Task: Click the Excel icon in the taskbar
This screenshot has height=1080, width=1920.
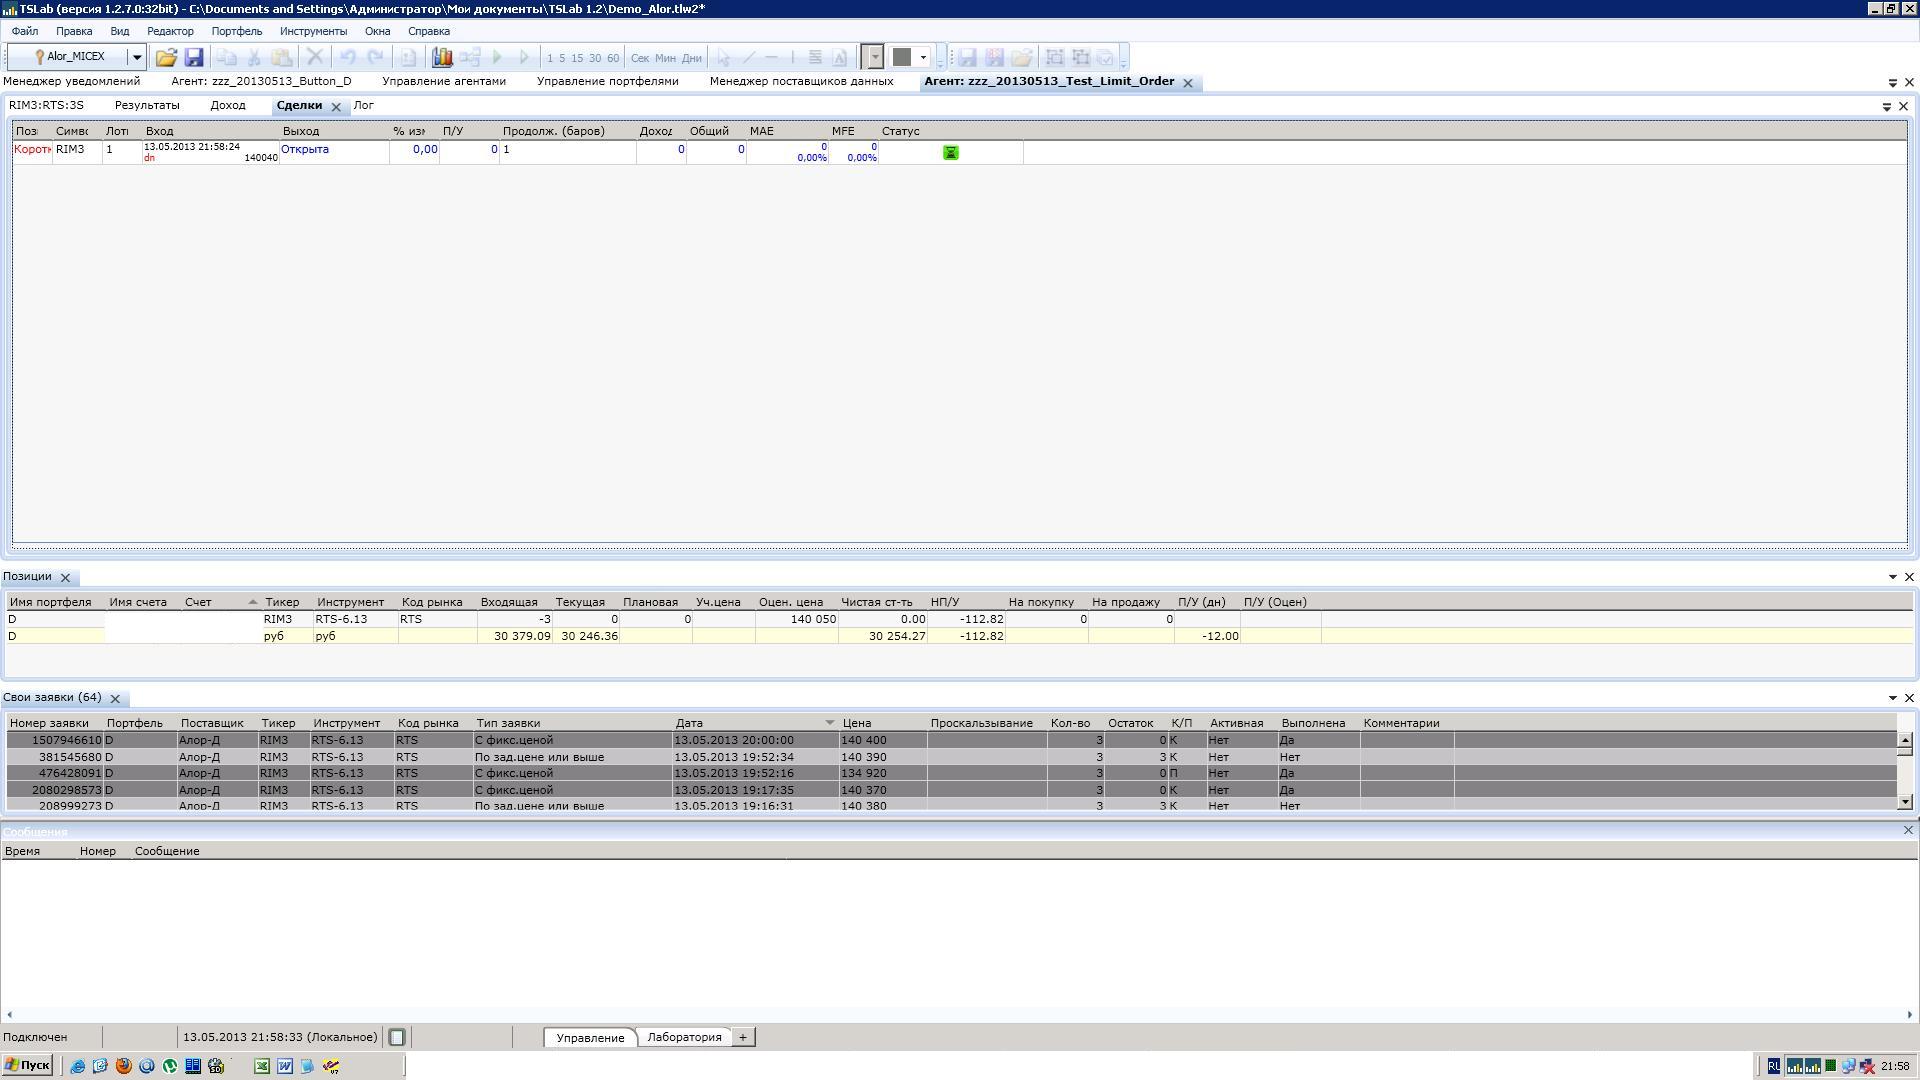Action: [262, 1066]
